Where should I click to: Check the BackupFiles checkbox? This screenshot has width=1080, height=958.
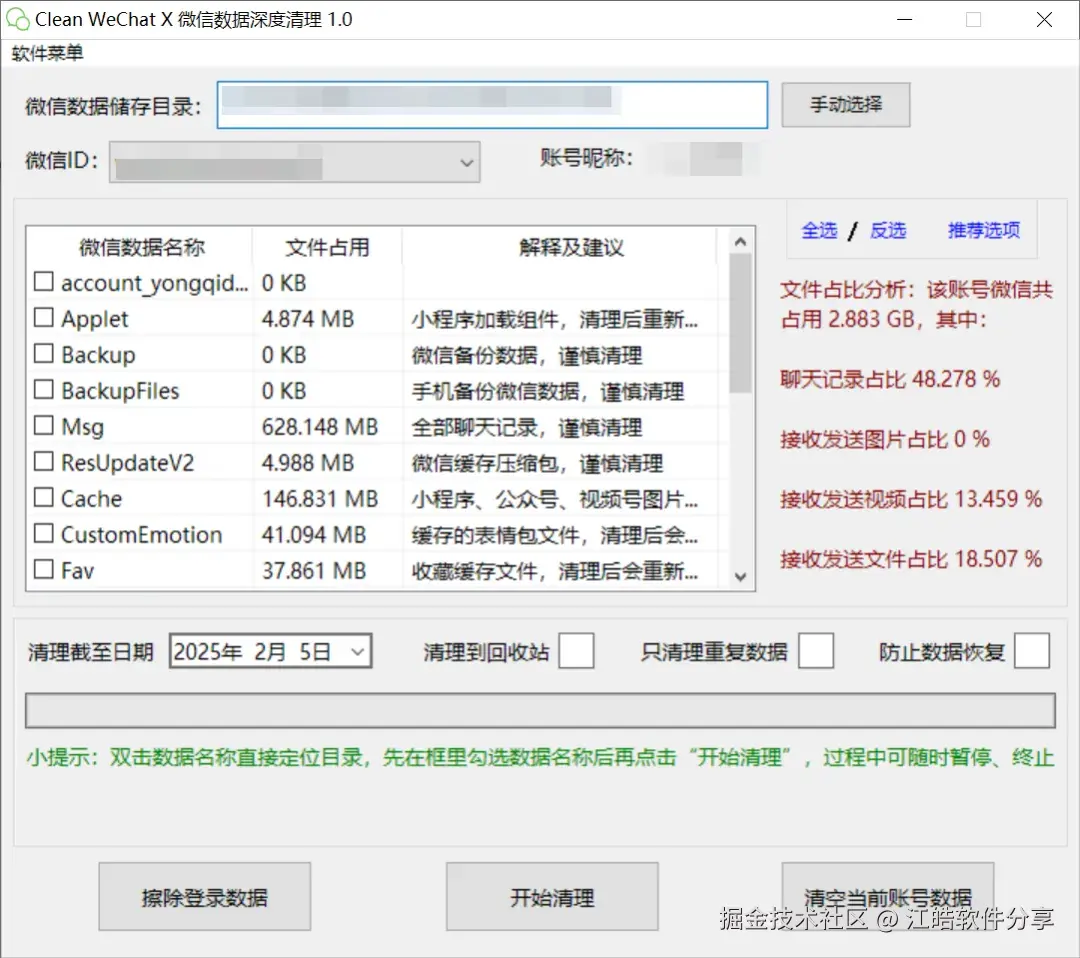pos(43,390)
